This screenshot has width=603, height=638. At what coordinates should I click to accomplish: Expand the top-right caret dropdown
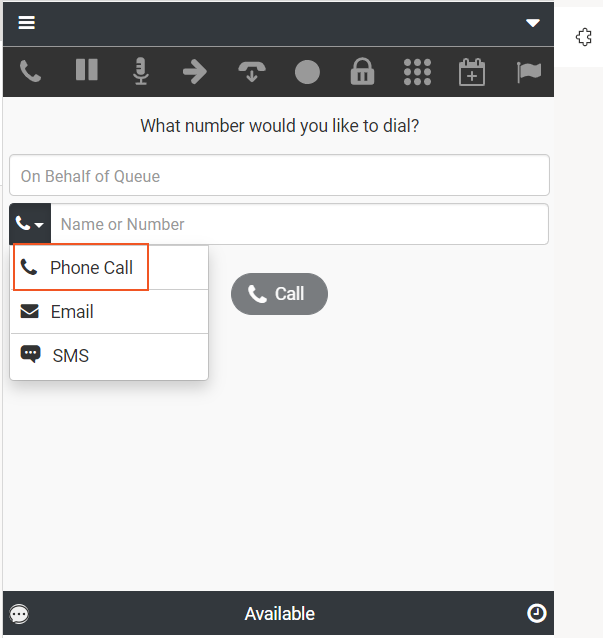coord(533,23)
